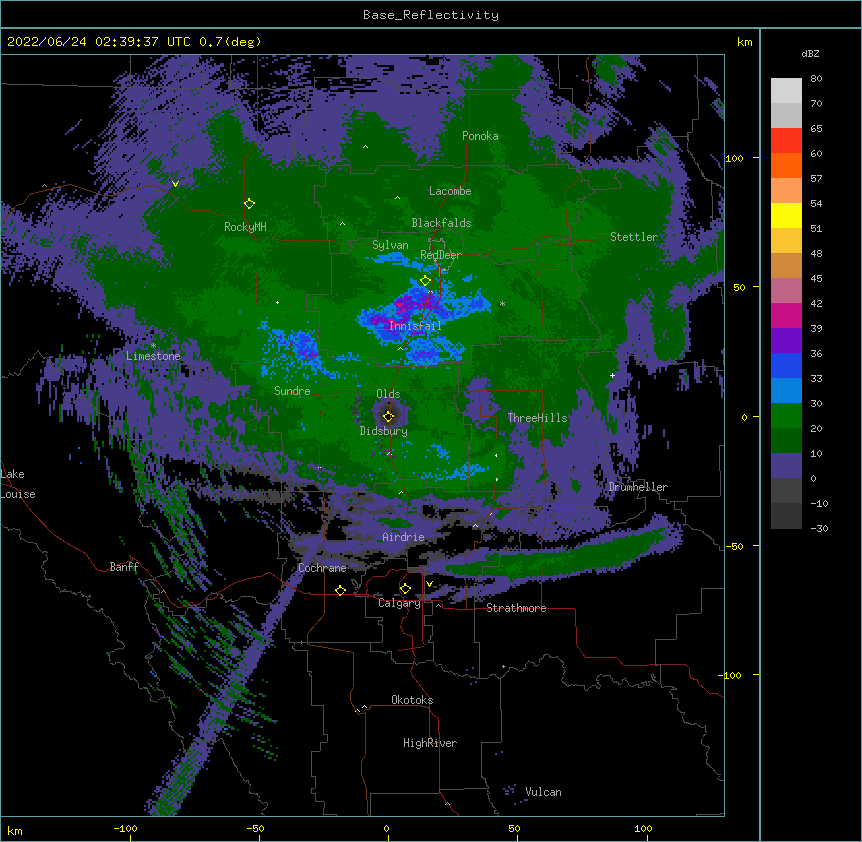Click the 36 dBZ purple color swatch
The height and width of the screenshot is (842, 862).
(x=786, y=340)
